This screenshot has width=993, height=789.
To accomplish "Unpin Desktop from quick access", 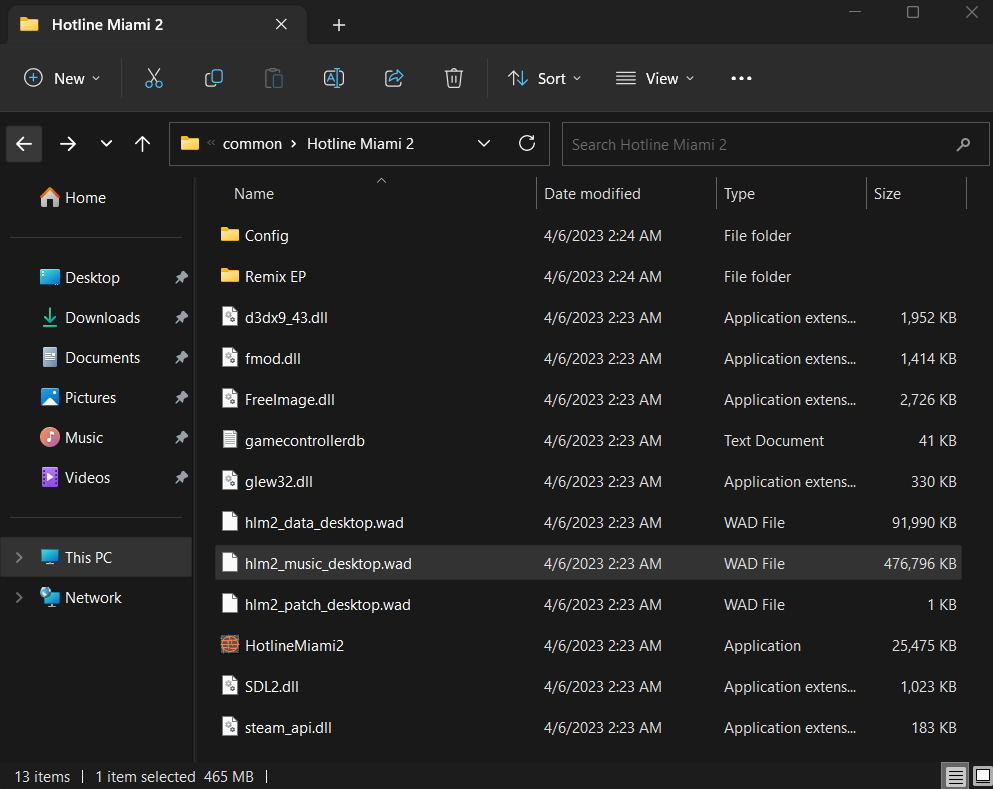I will (181, 278).
